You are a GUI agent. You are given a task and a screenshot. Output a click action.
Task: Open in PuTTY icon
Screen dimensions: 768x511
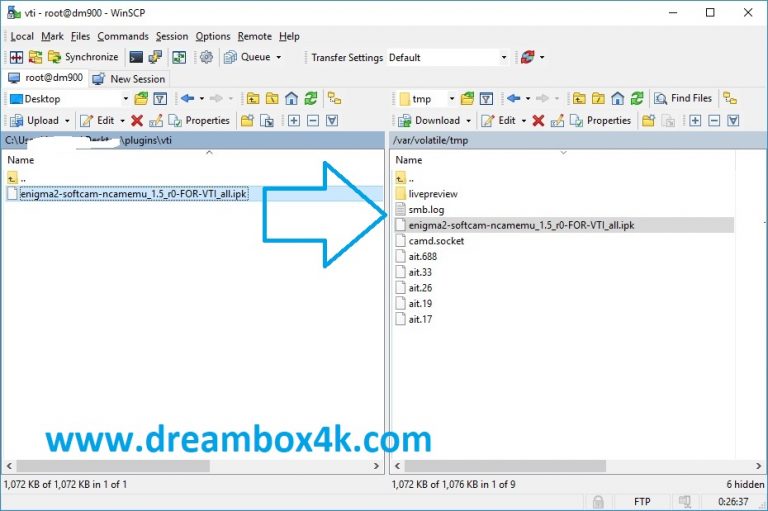coord(155,57)
